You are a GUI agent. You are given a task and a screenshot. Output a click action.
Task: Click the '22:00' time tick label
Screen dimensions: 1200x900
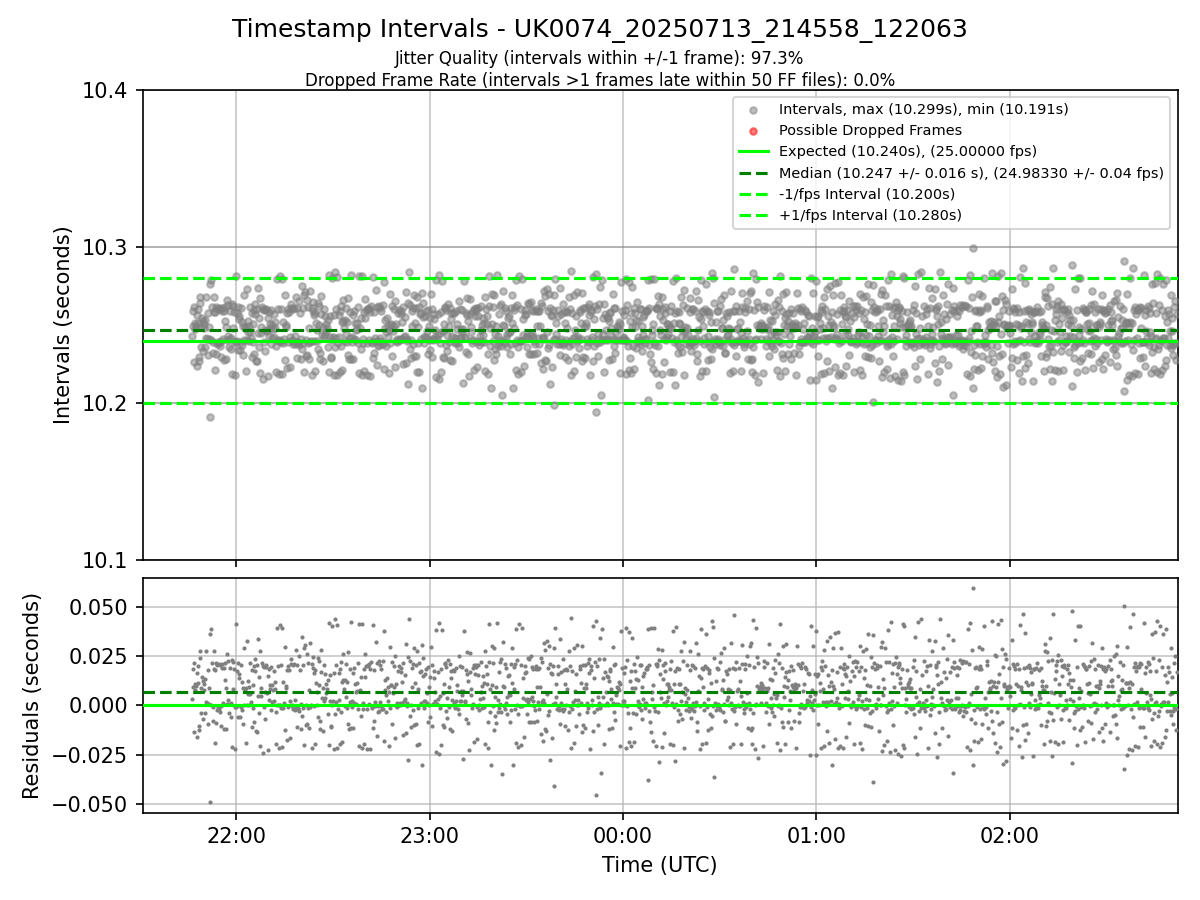click(x=236, y=834)
